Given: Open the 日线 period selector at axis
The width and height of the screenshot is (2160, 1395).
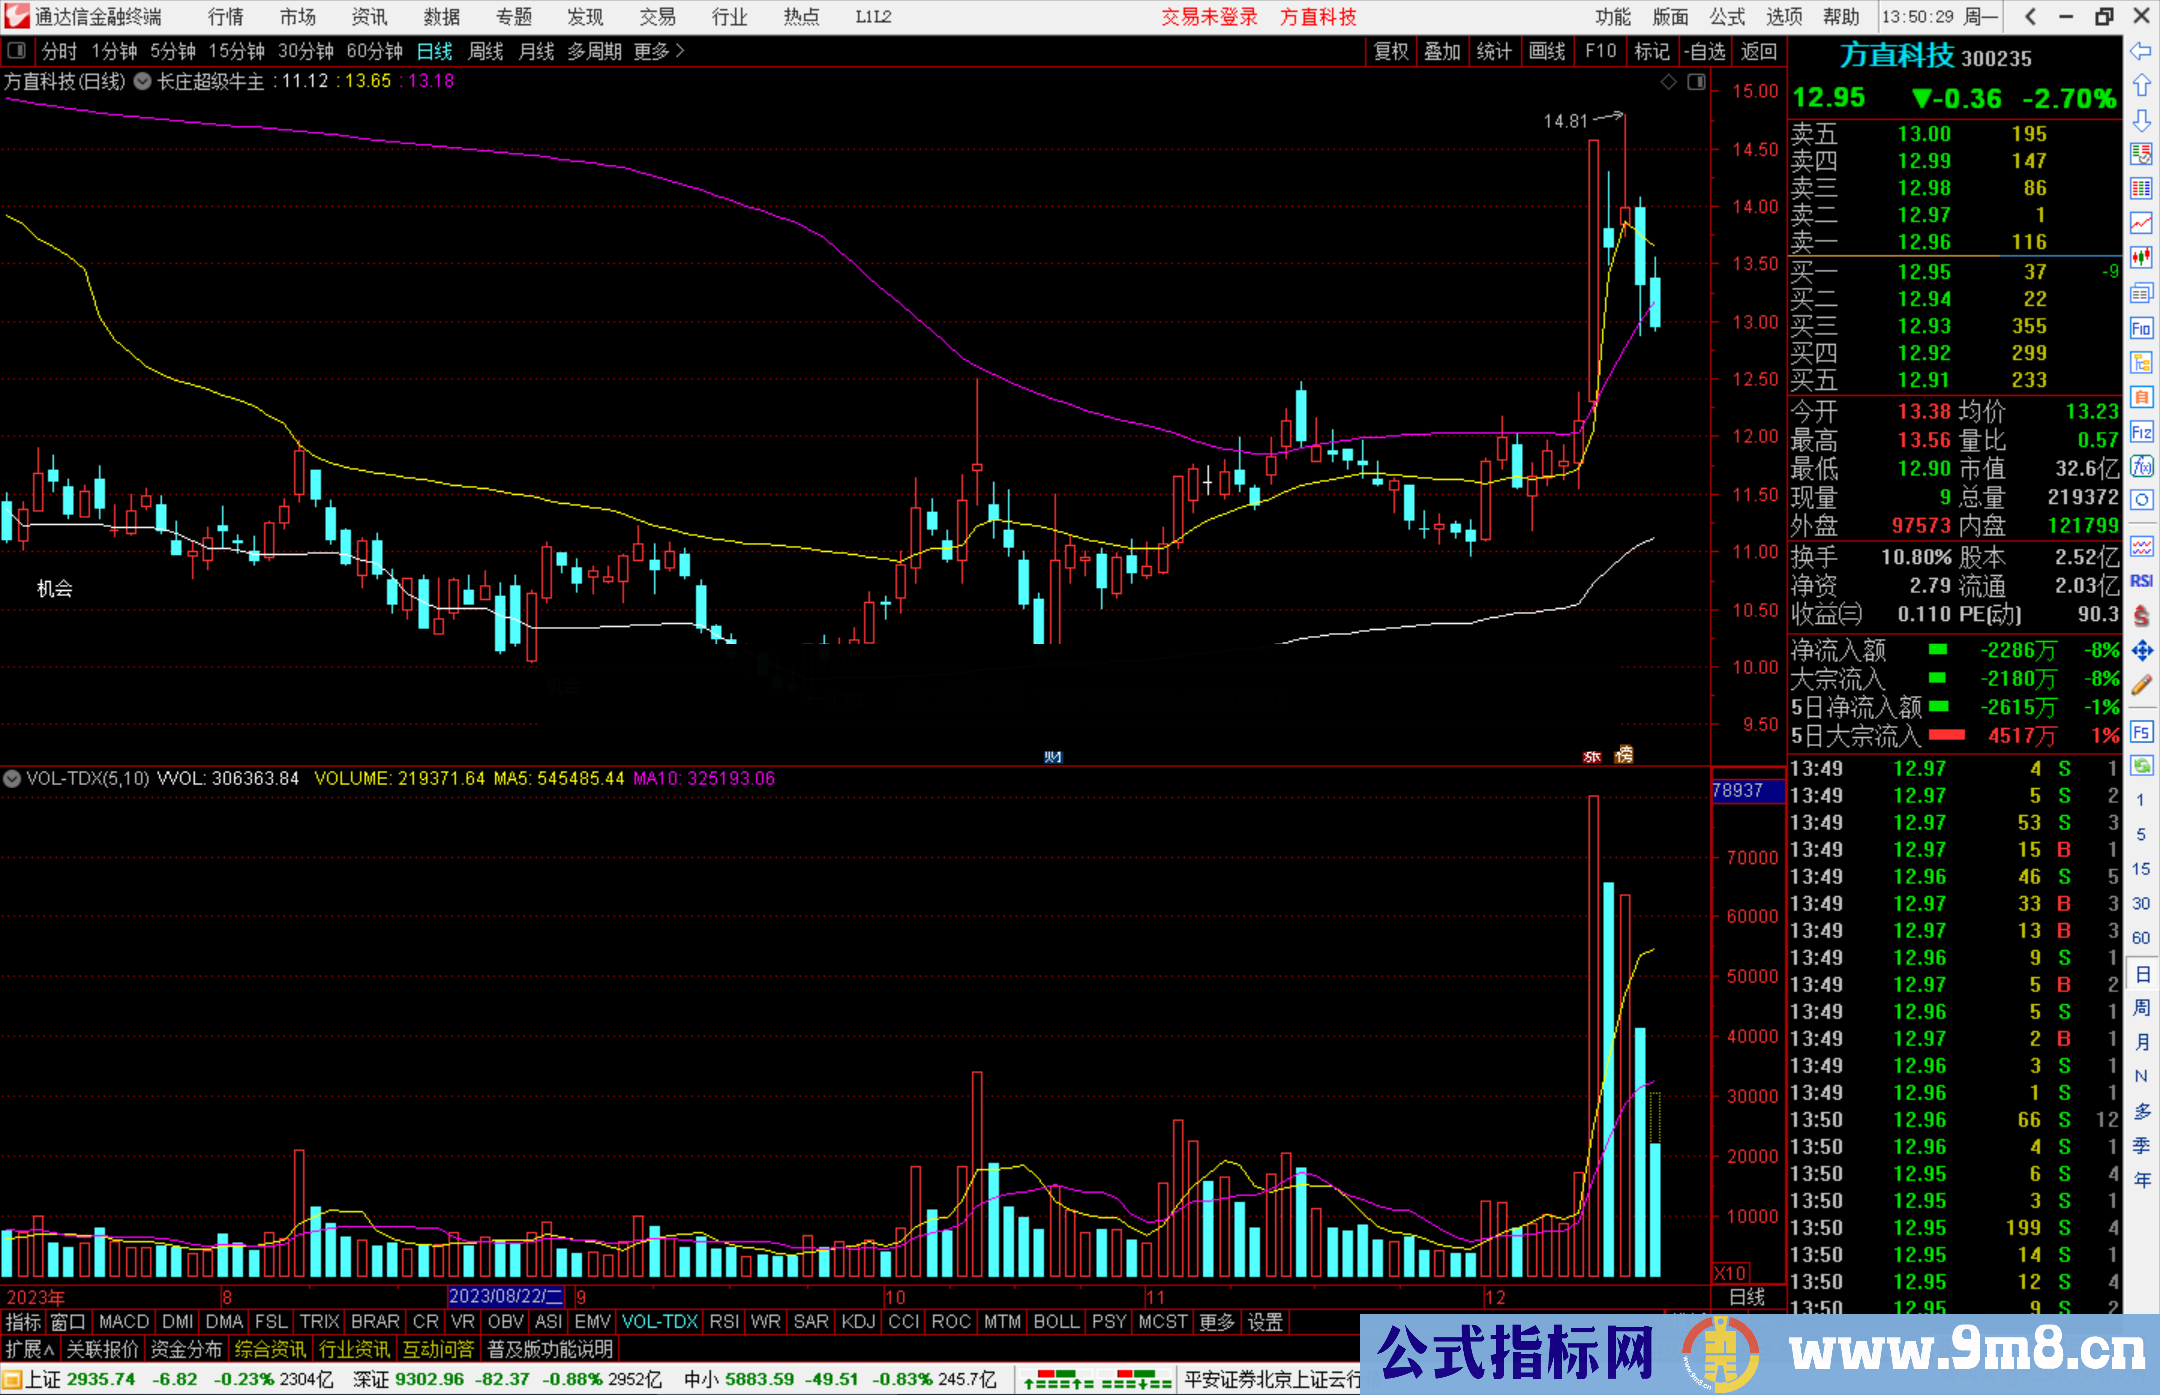Looking at the screenshot, I should tap(1747, 1297).
